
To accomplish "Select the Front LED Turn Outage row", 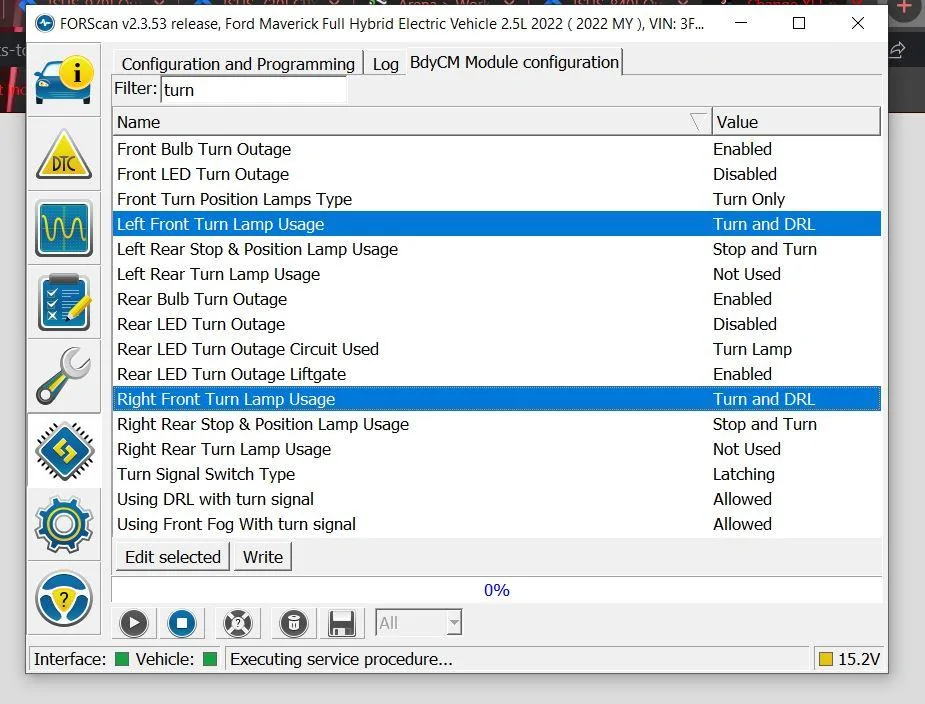I will point(497,174).
